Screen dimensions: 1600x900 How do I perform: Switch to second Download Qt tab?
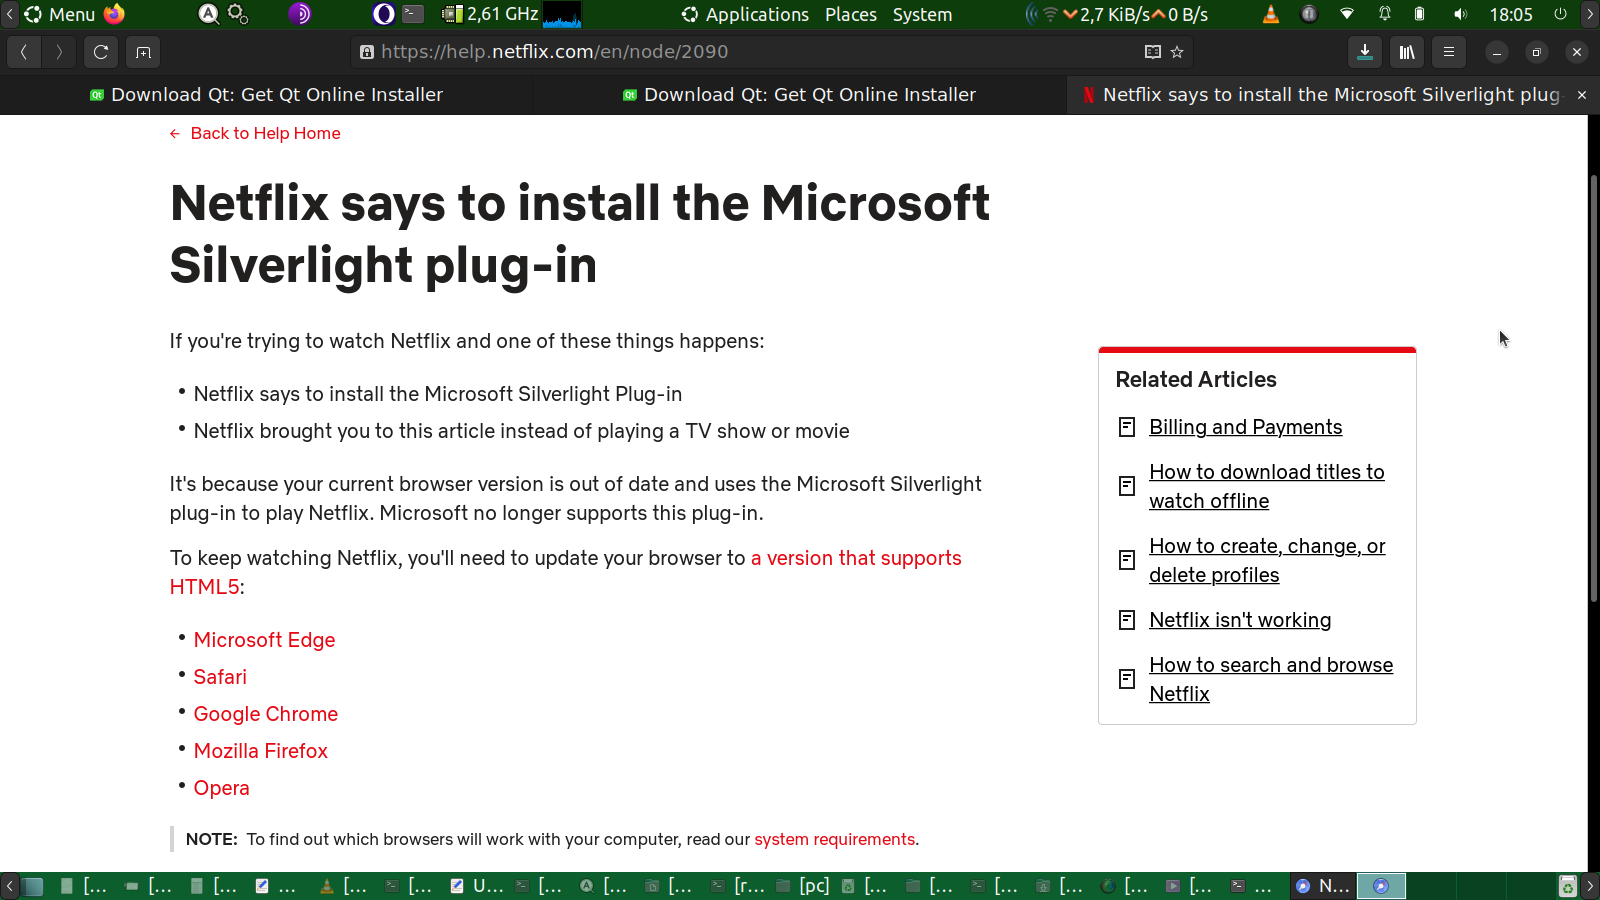coord(799,95)
